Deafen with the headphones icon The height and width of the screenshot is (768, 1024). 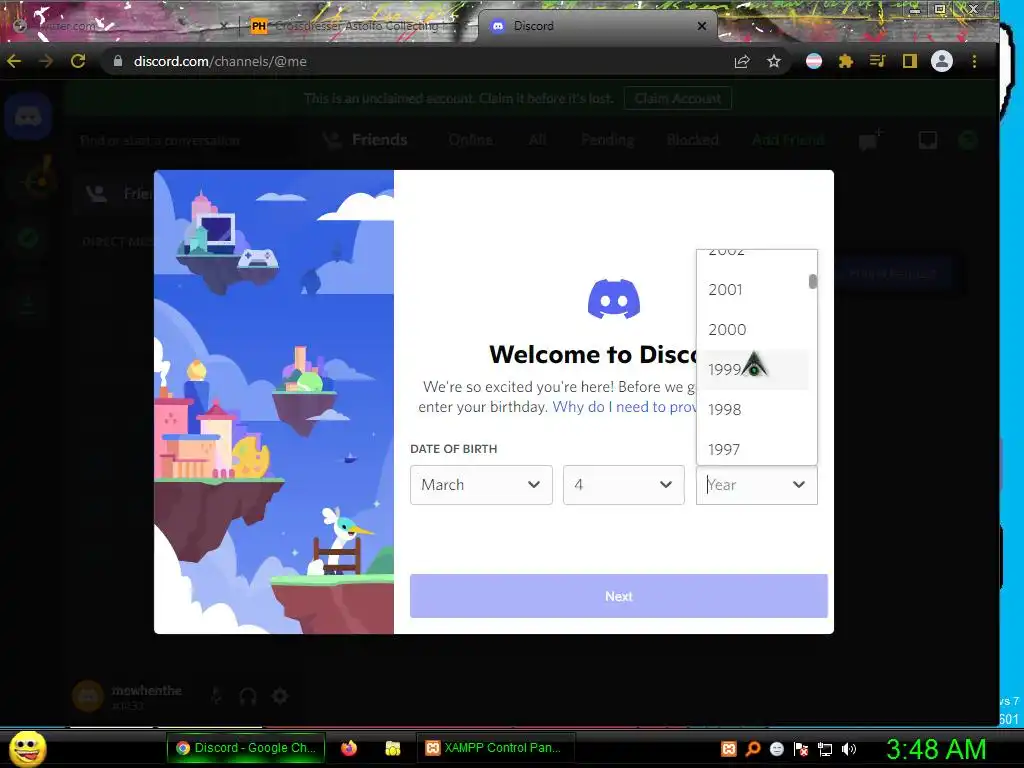tap(248, 696)
